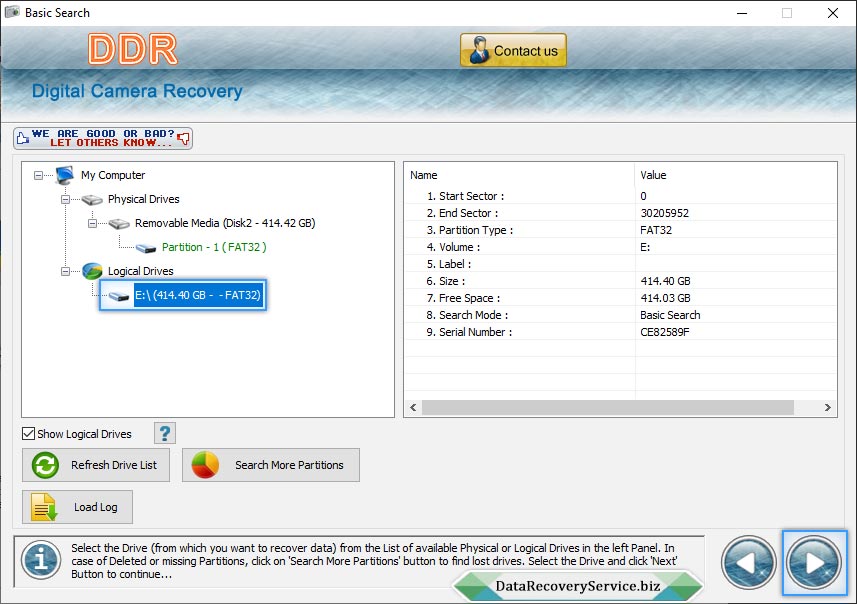Click the pie chart partitions icon

click(x=205, y=465)
